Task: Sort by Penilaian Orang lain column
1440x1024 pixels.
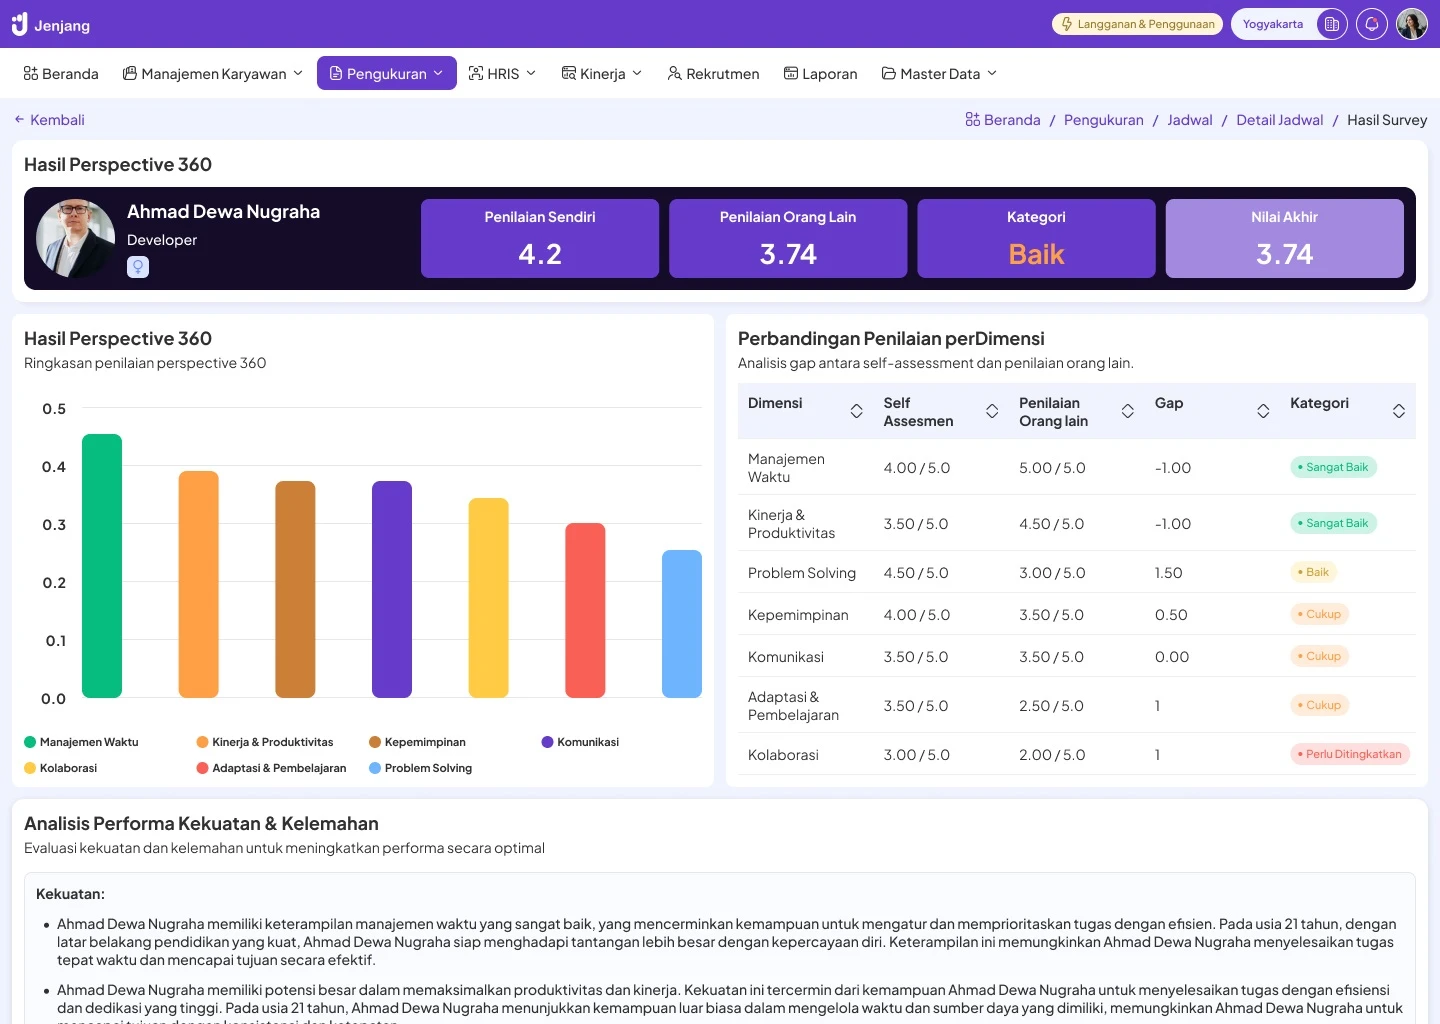Action: pos(1127,411)
